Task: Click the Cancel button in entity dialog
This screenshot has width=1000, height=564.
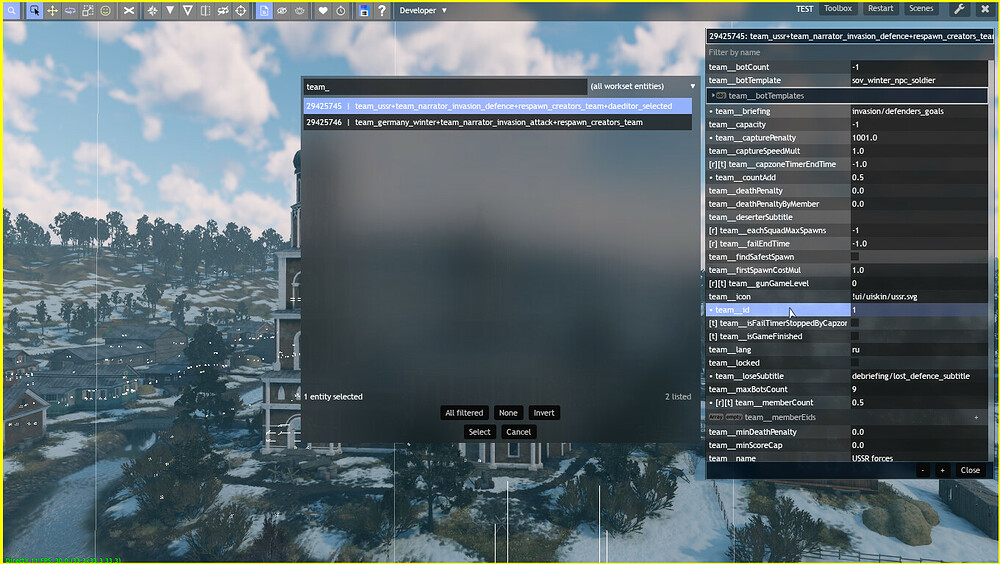Action: coord(519,432)
